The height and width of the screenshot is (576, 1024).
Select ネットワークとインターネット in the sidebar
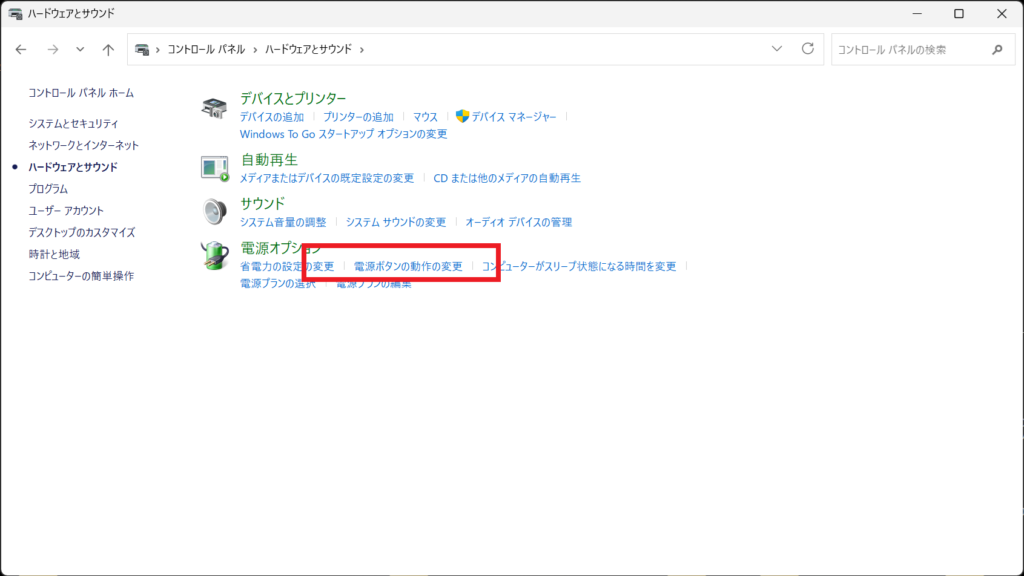point(83,145)
